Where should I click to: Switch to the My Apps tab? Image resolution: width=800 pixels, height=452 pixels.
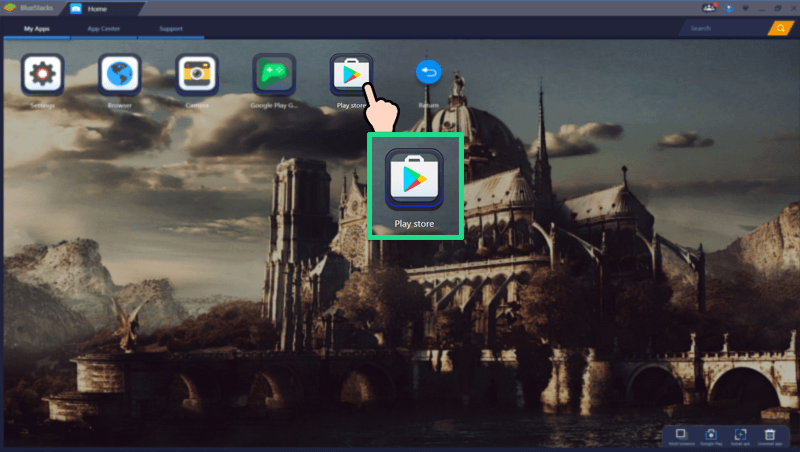(37, 29)
